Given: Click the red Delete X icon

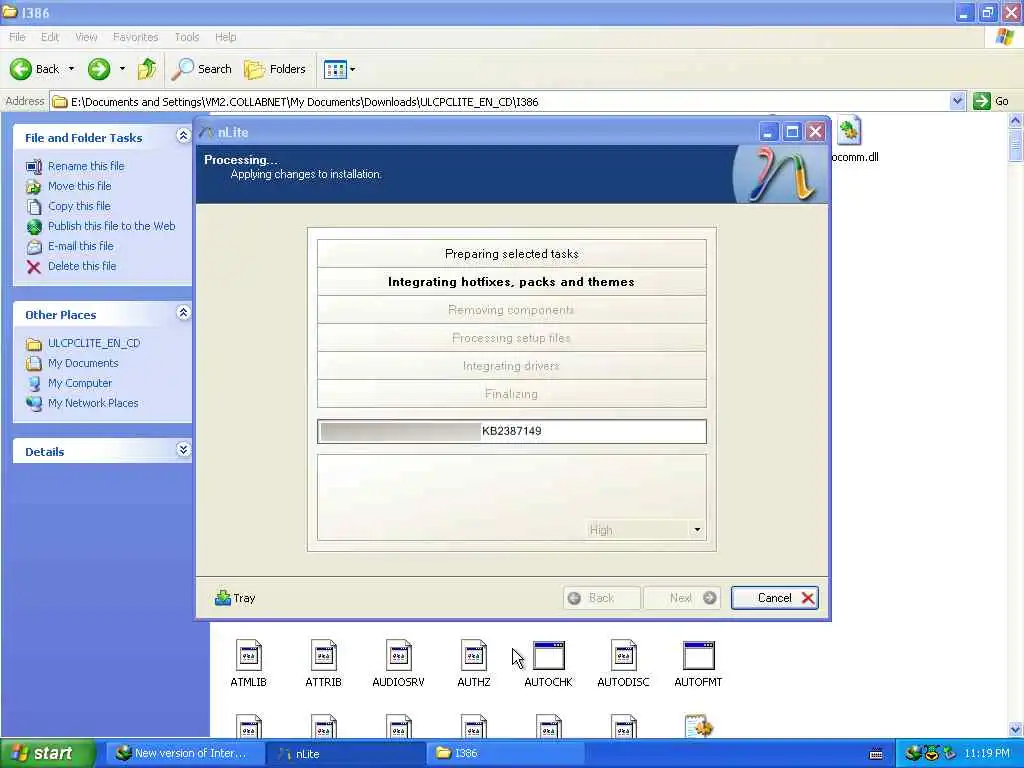Looking at the screenshot, I should (33, 266).
